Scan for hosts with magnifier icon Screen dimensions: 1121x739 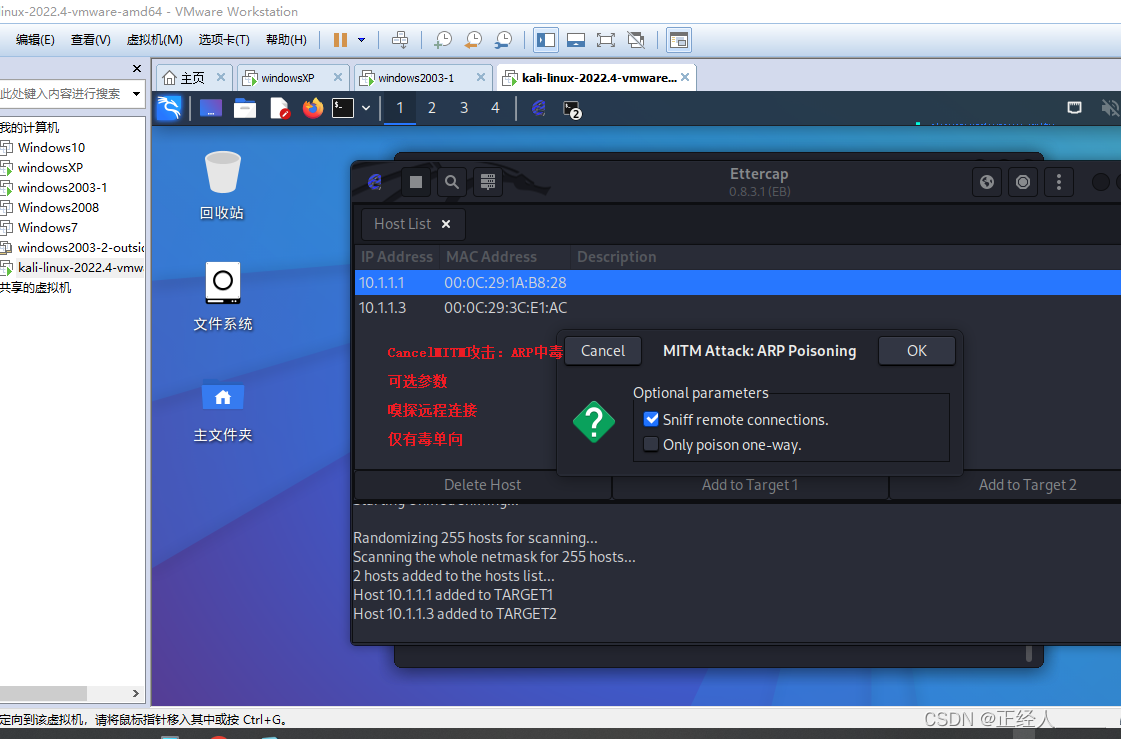[x=452, y=182]
